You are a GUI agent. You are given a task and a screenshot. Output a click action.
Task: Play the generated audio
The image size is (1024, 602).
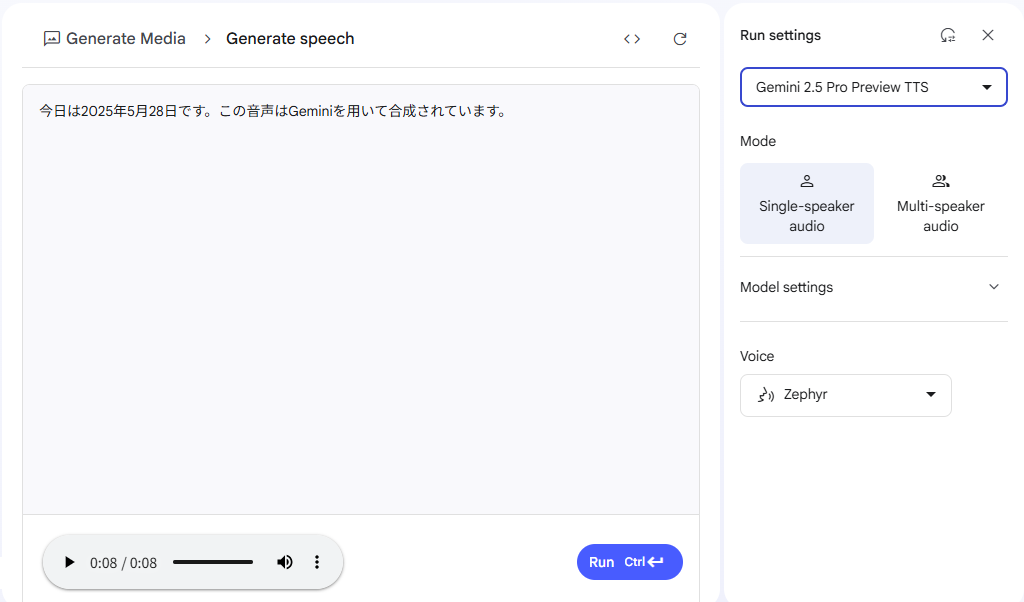69,562
